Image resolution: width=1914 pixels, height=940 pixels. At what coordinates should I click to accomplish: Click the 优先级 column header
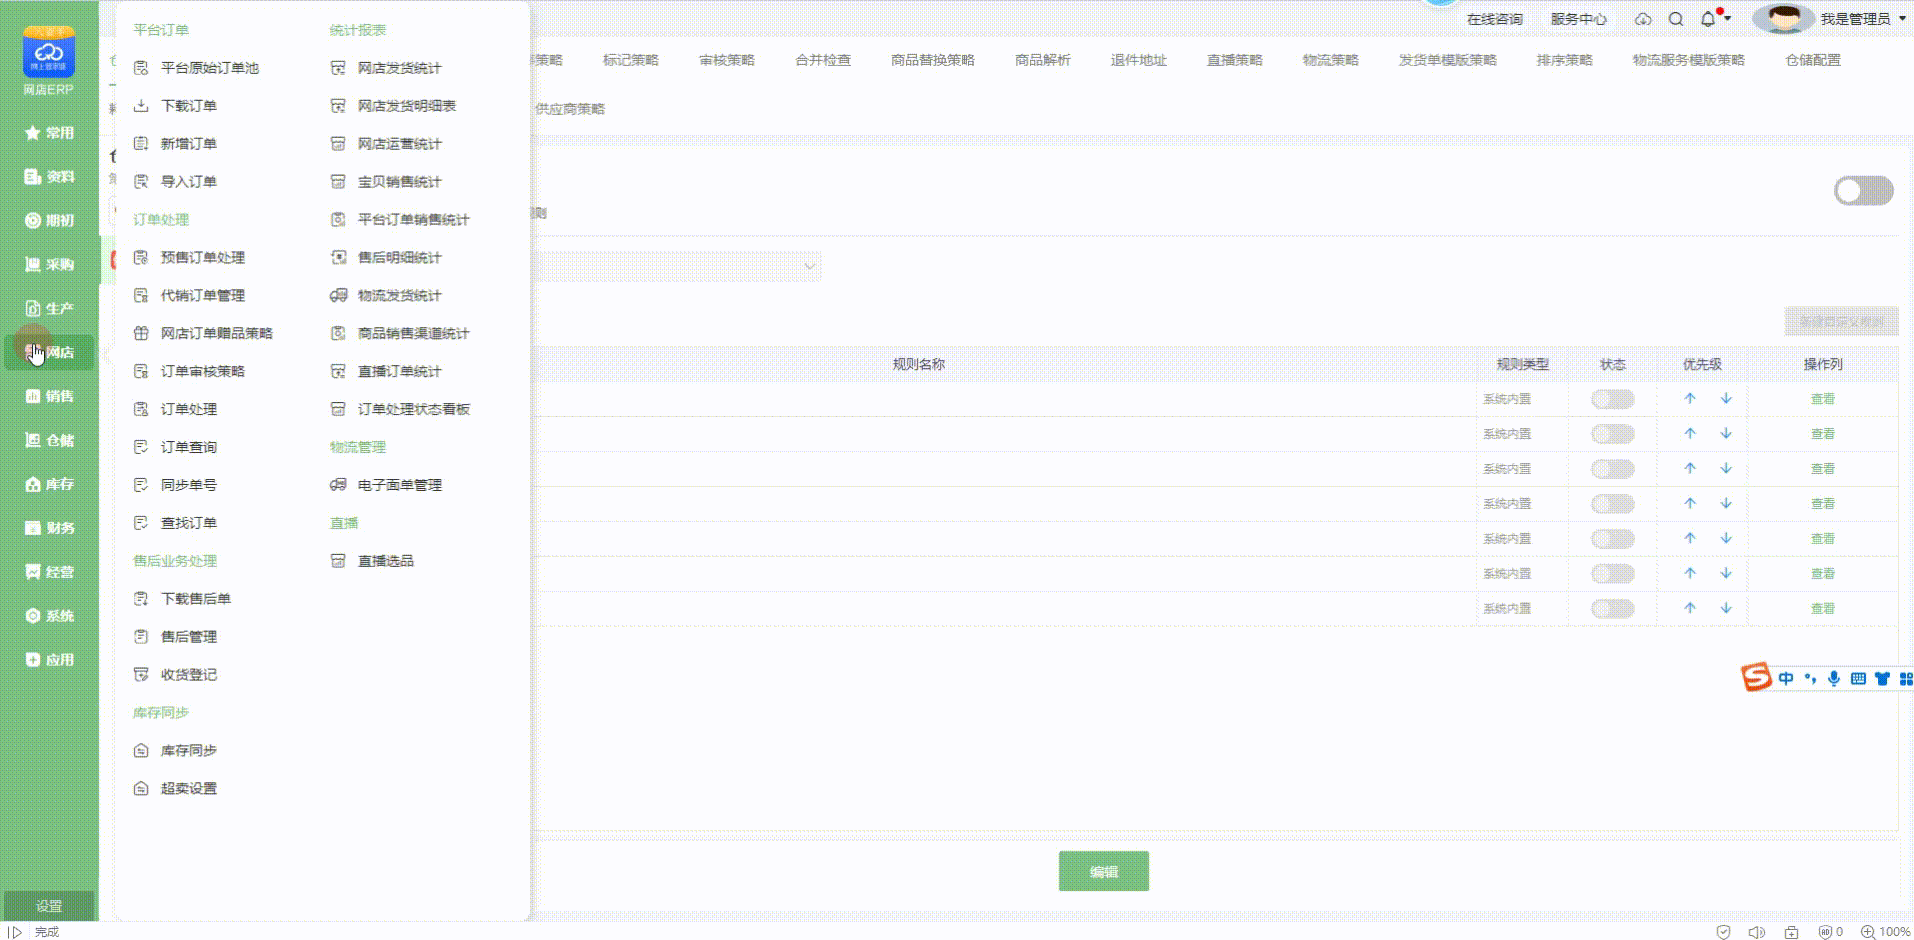1702,364
